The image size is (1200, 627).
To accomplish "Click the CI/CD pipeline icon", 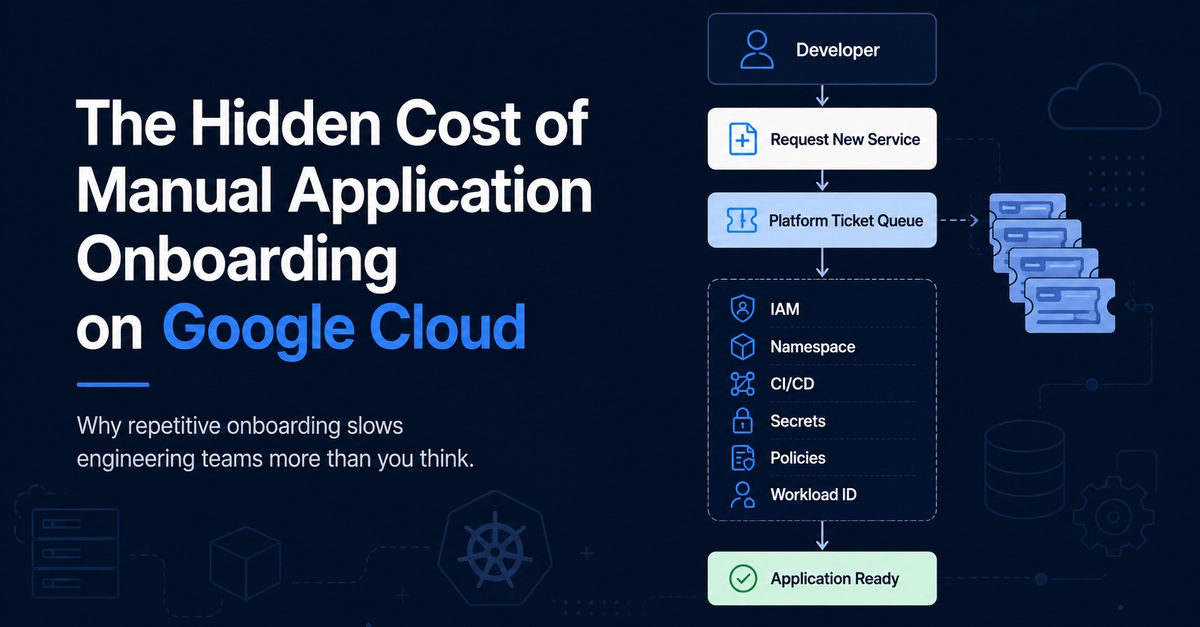I will 742,384.
